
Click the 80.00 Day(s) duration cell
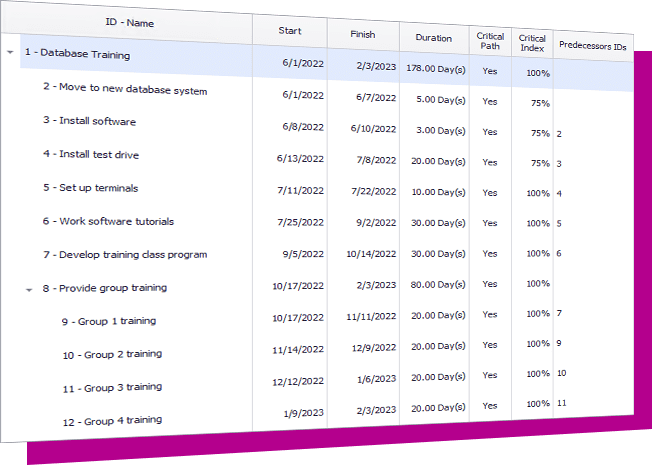point(438,284)
